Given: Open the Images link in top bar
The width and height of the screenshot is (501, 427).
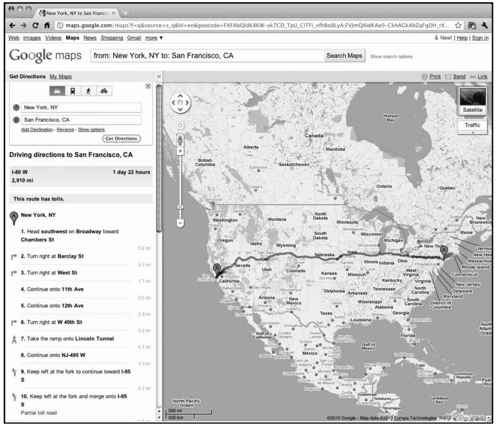Looking at the screenshot, I should tap(32, 38).
